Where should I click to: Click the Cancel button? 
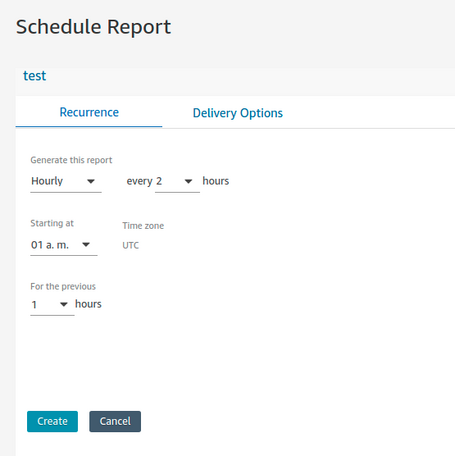coord(115,421)
